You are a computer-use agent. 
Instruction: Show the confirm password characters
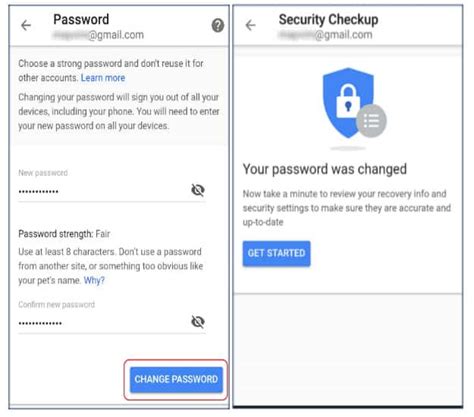pos(198,322)
